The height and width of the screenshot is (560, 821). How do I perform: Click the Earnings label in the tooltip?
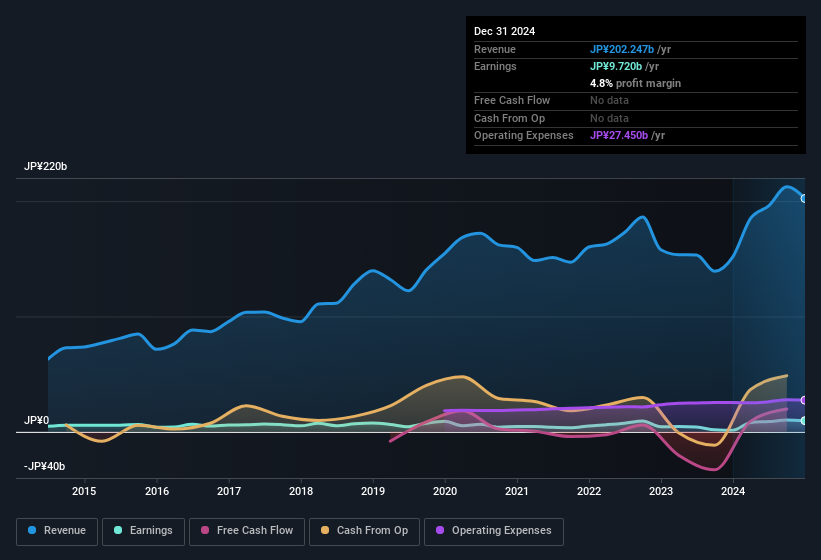point(495,66)
